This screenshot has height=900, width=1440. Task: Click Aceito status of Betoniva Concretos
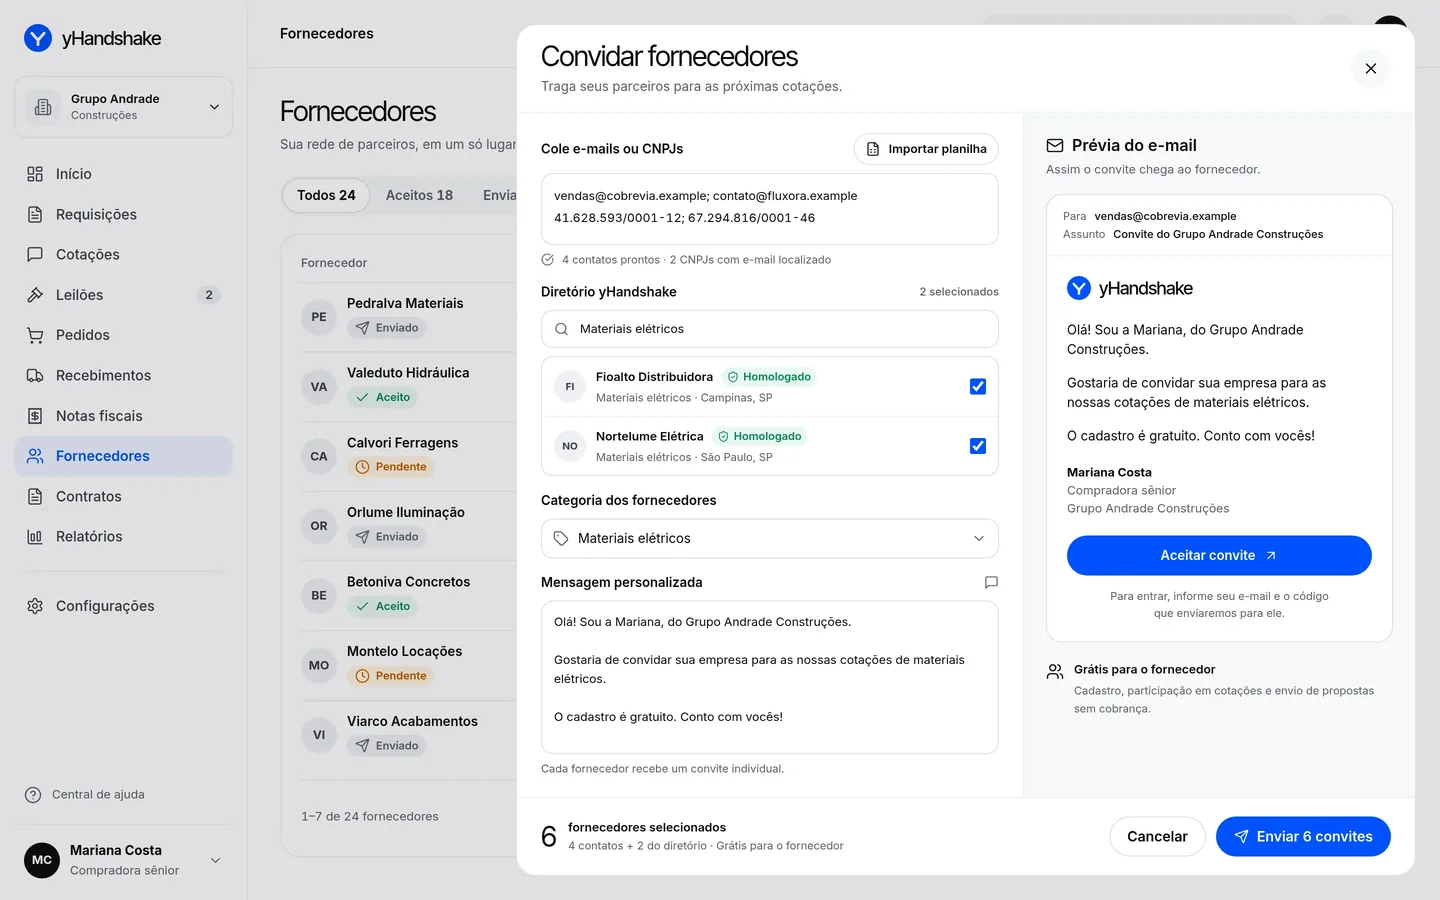tap(383, 606)
